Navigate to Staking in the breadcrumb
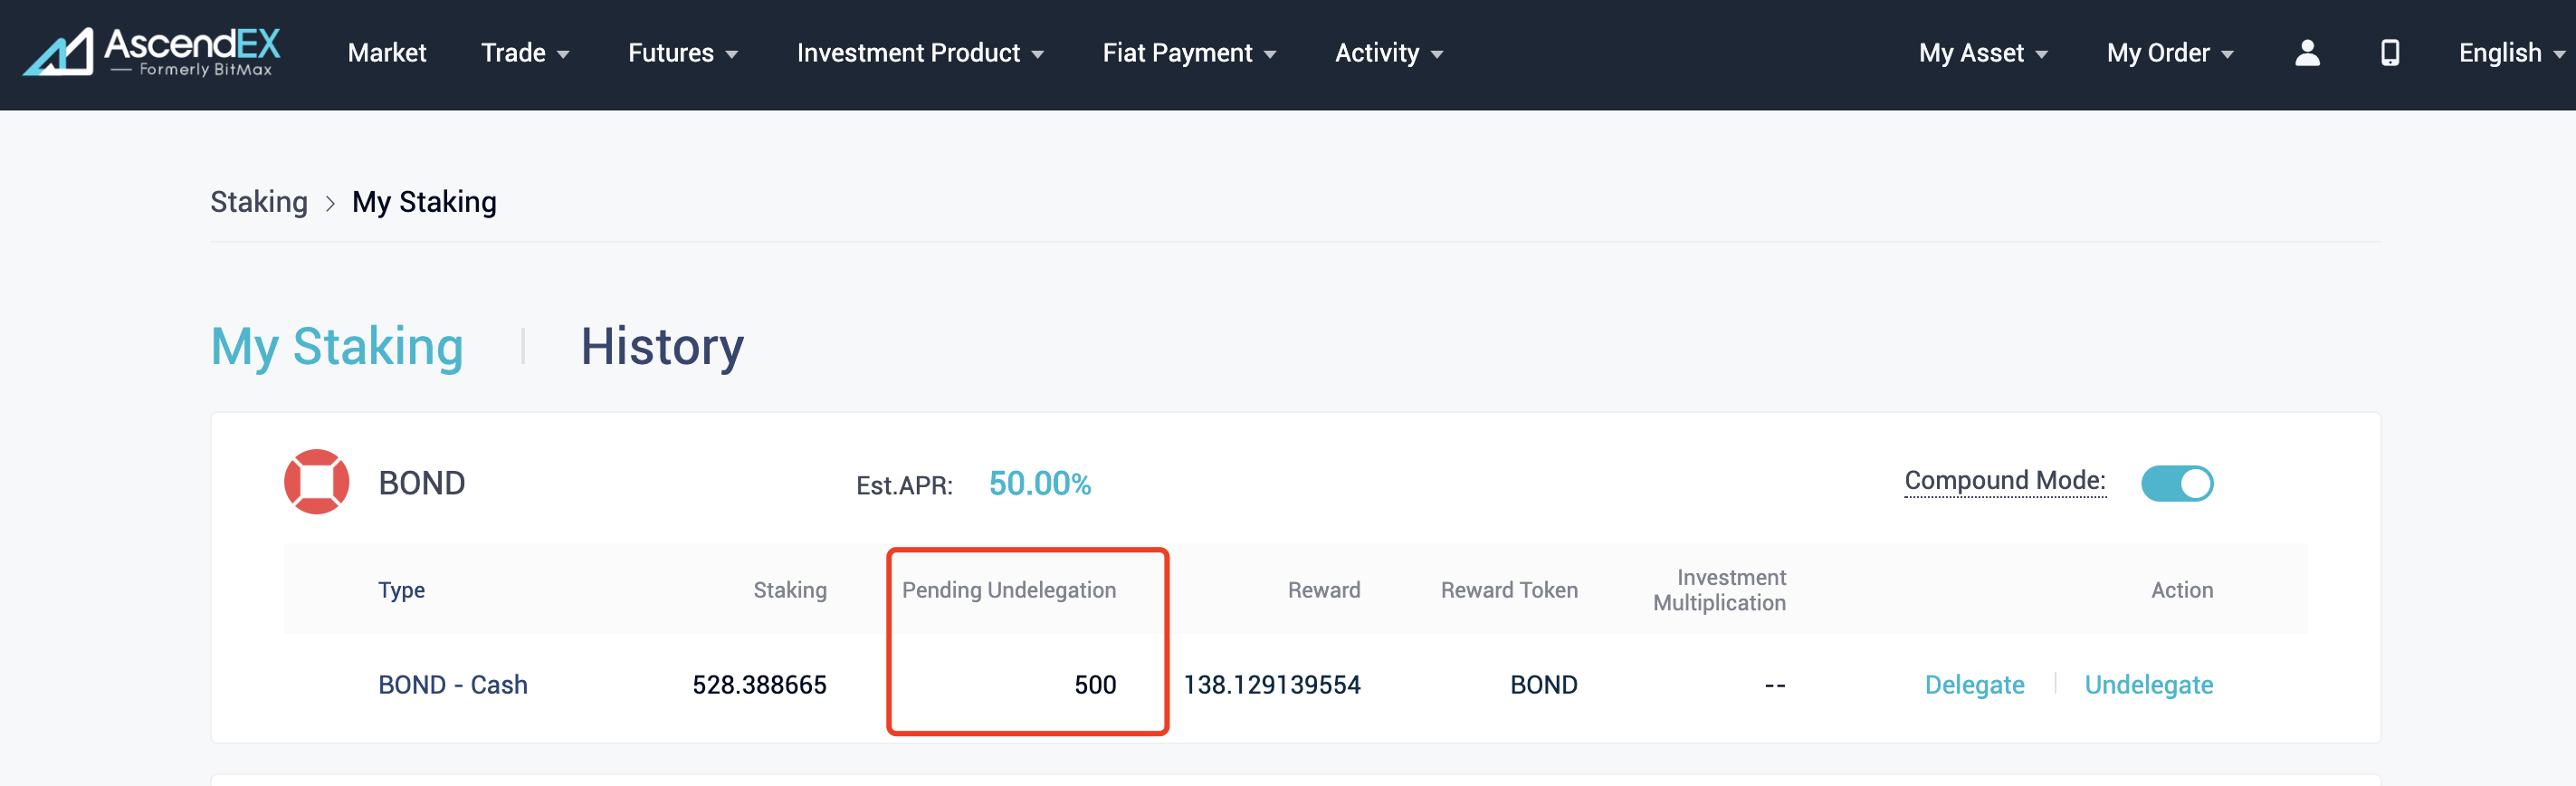Image resolution: width=2576 pixels, height=786 pixels. (x=259, y=202)
